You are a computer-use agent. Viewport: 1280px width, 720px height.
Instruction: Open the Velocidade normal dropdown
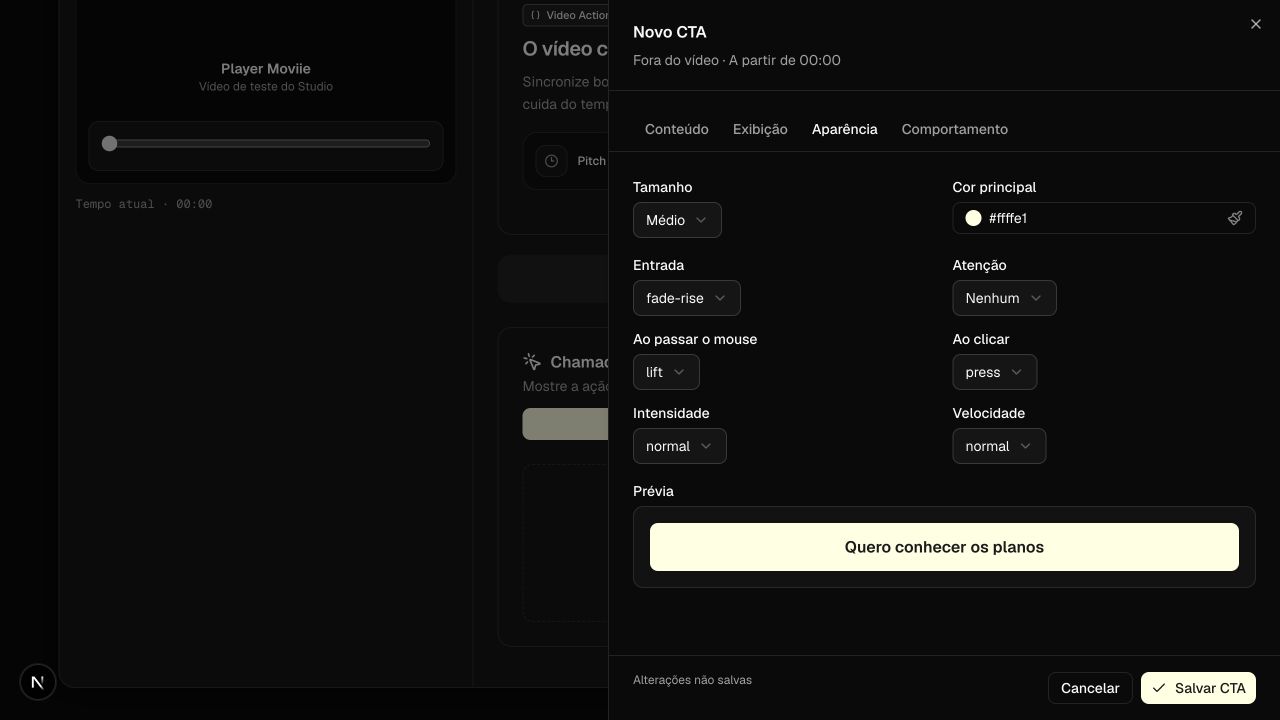(999, 446)
